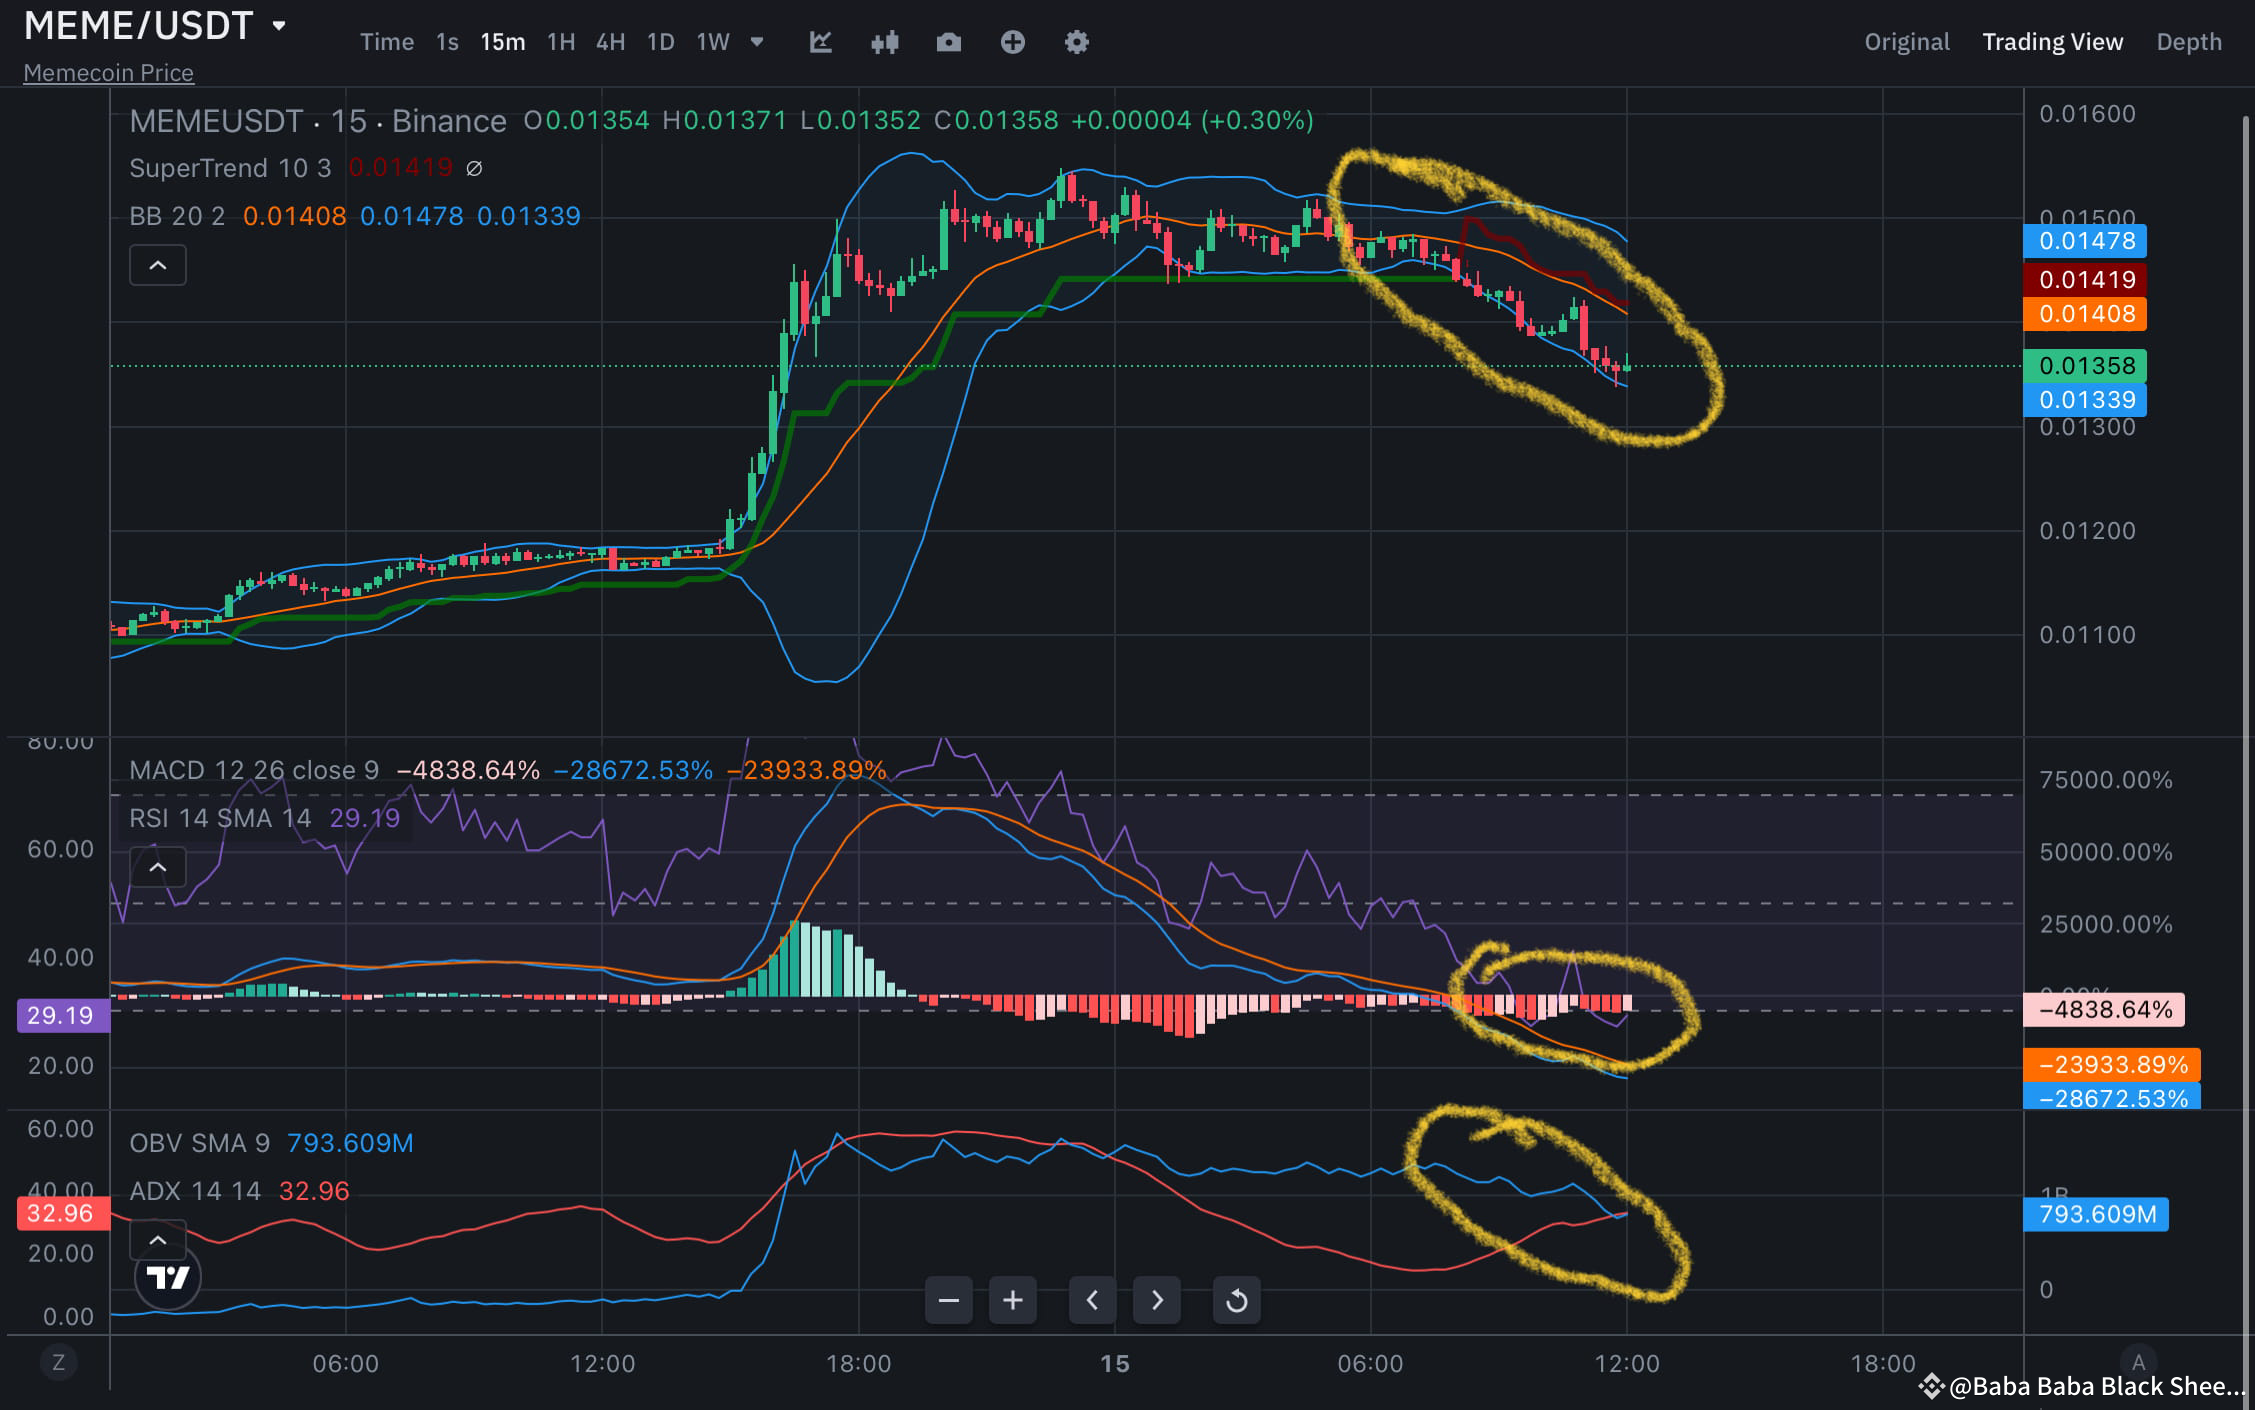Open chart settings gear icon
2255x1410 pixels.
tap(1076, 42)
